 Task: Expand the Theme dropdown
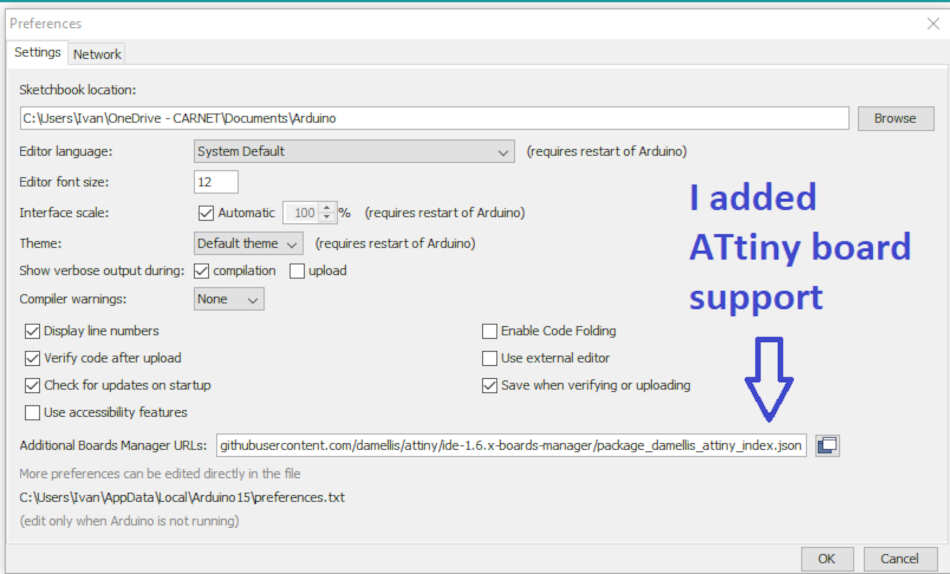pos(248,244)
